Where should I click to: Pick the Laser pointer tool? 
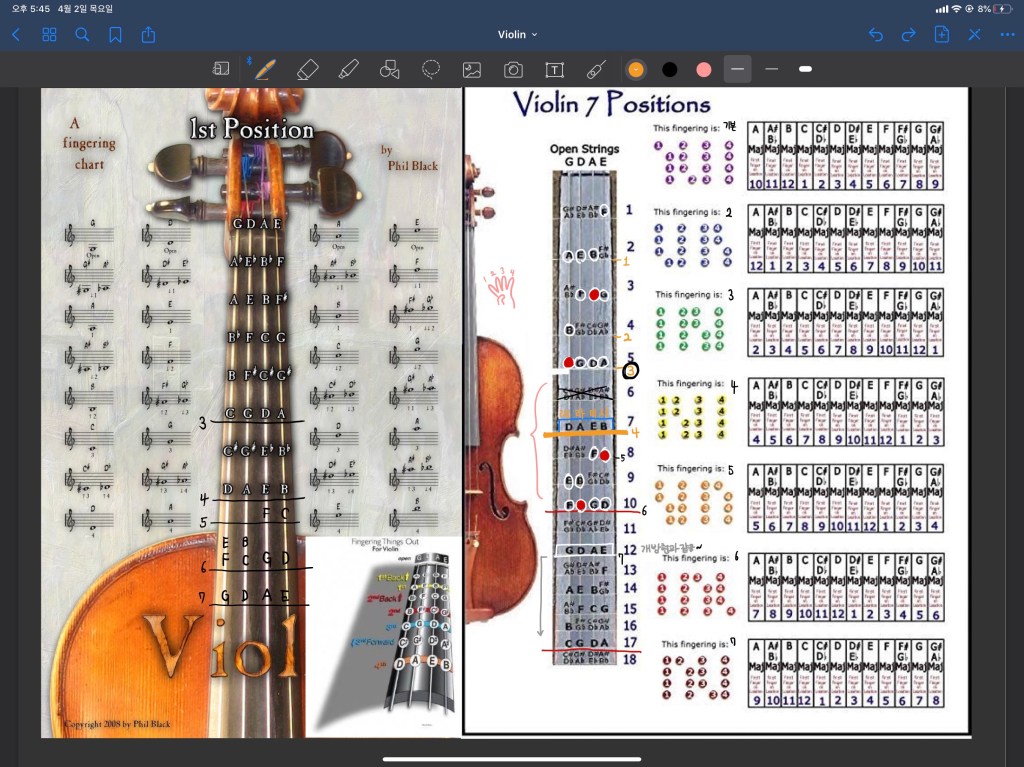point(596,69)
